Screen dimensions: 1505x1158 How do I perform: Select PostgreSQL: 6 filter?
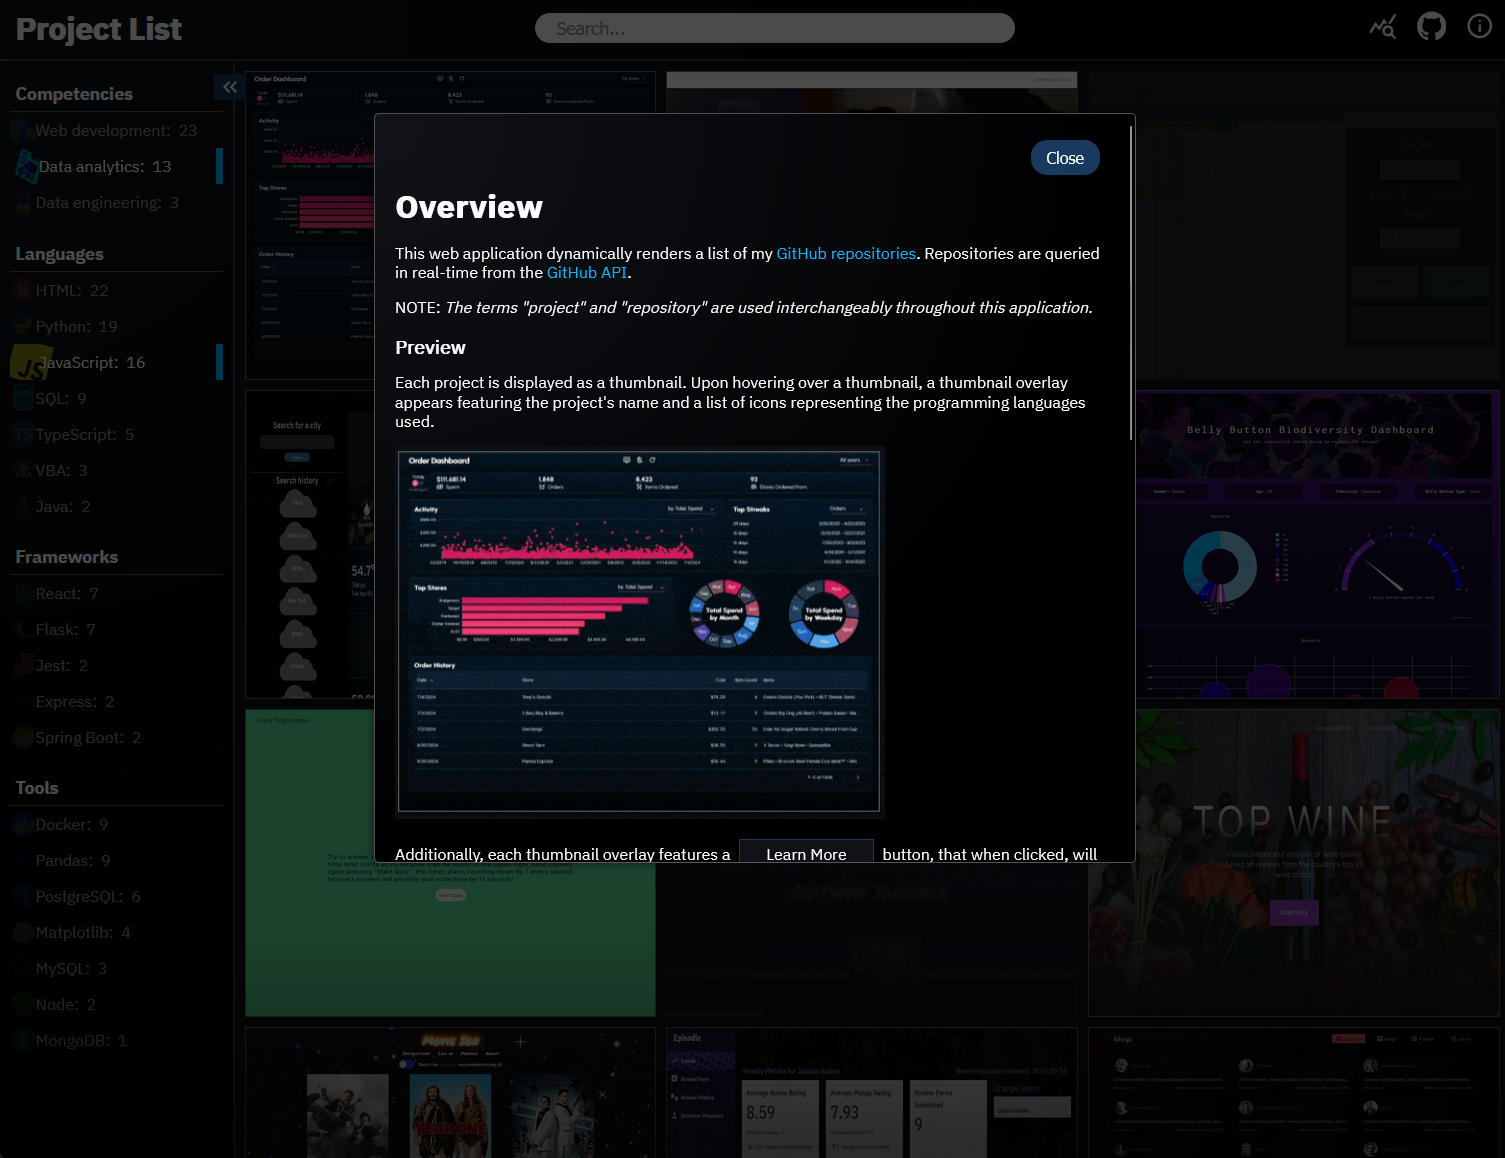(x=116, y=897)
